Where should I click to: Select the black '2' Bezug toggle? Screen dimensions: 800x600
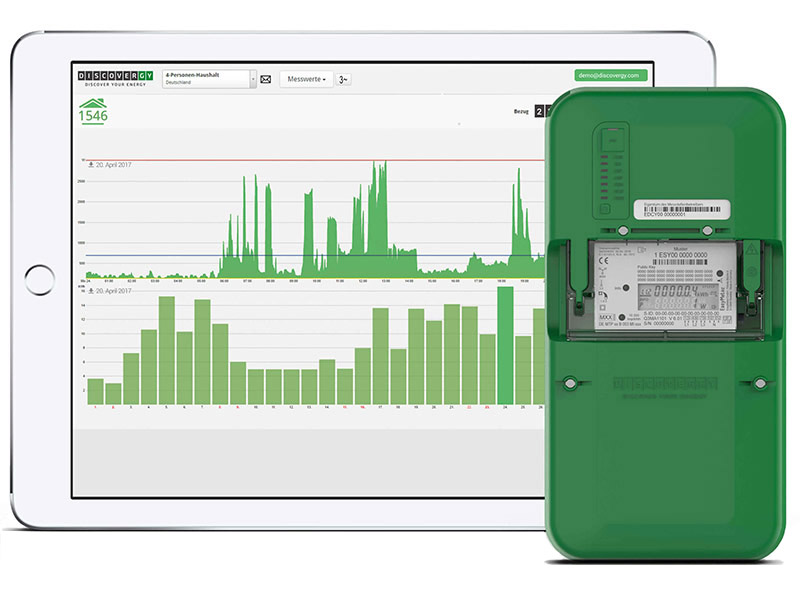[x=539, y=111]
